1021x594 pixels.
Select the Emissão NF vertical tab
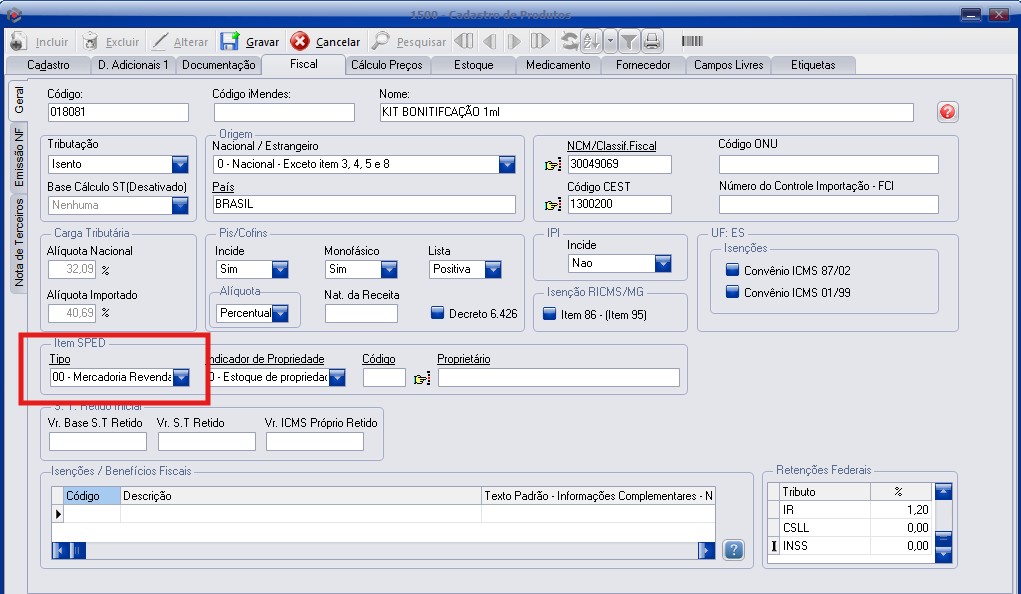click(x=19, y=159)
